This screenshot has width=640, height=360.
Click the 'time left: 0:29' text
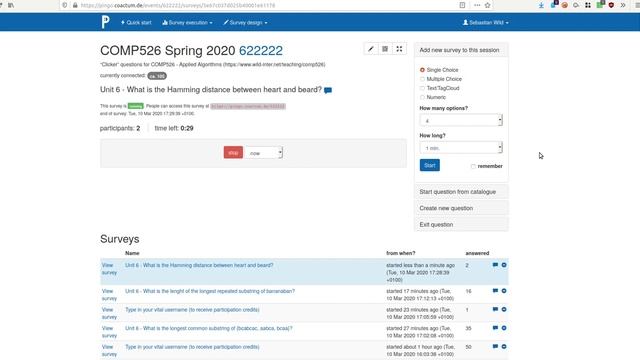(174, 128)
